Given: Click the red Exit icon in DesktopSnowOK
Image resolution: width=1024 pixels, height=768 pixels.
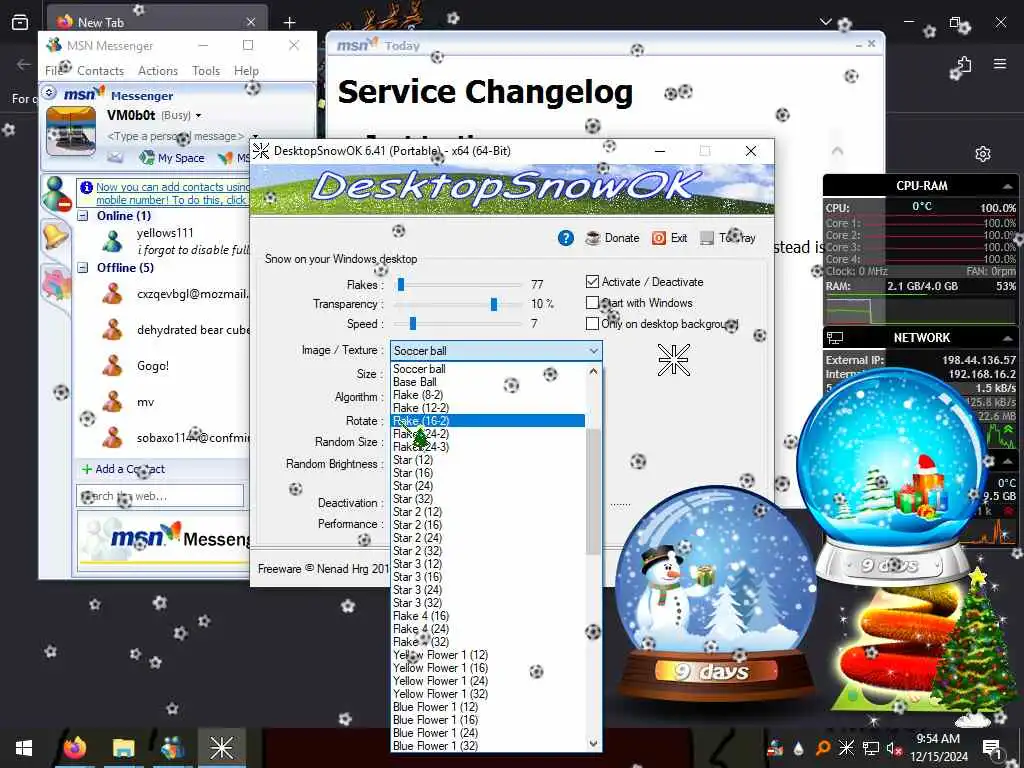Looking at the screenshot, I should pos(659,238).
